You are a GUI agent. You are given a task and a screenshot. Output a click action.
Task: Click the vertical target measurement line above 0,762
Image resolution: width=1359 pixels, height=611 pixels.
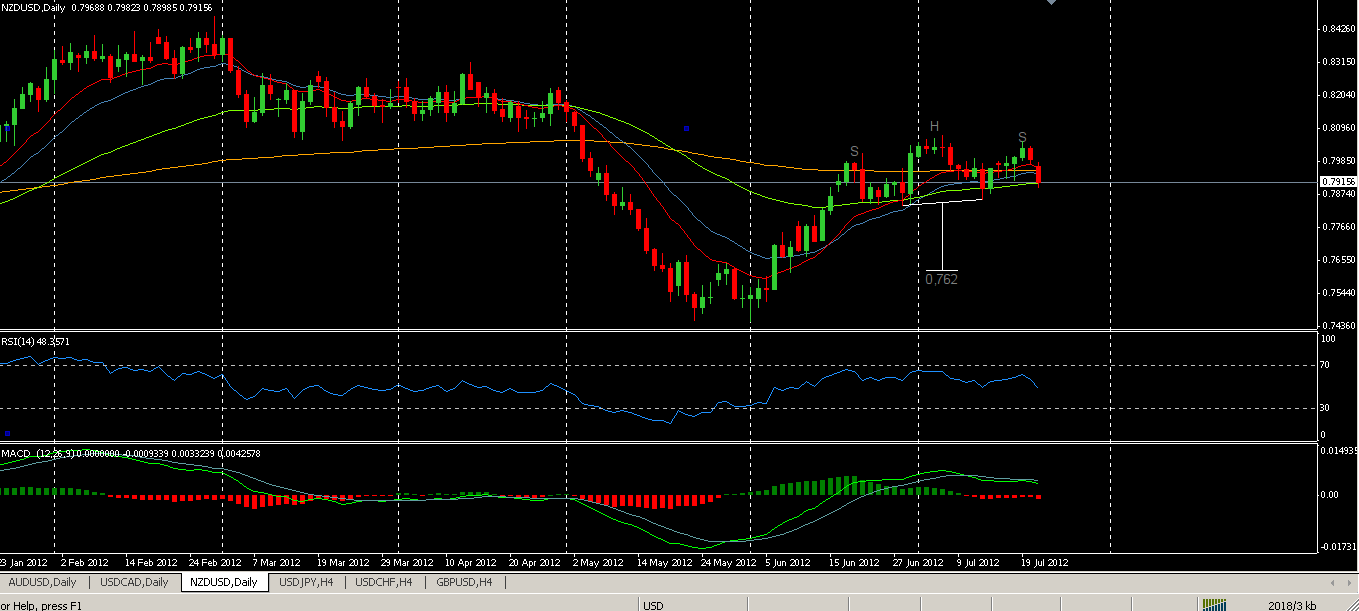[x=942, y=236]
